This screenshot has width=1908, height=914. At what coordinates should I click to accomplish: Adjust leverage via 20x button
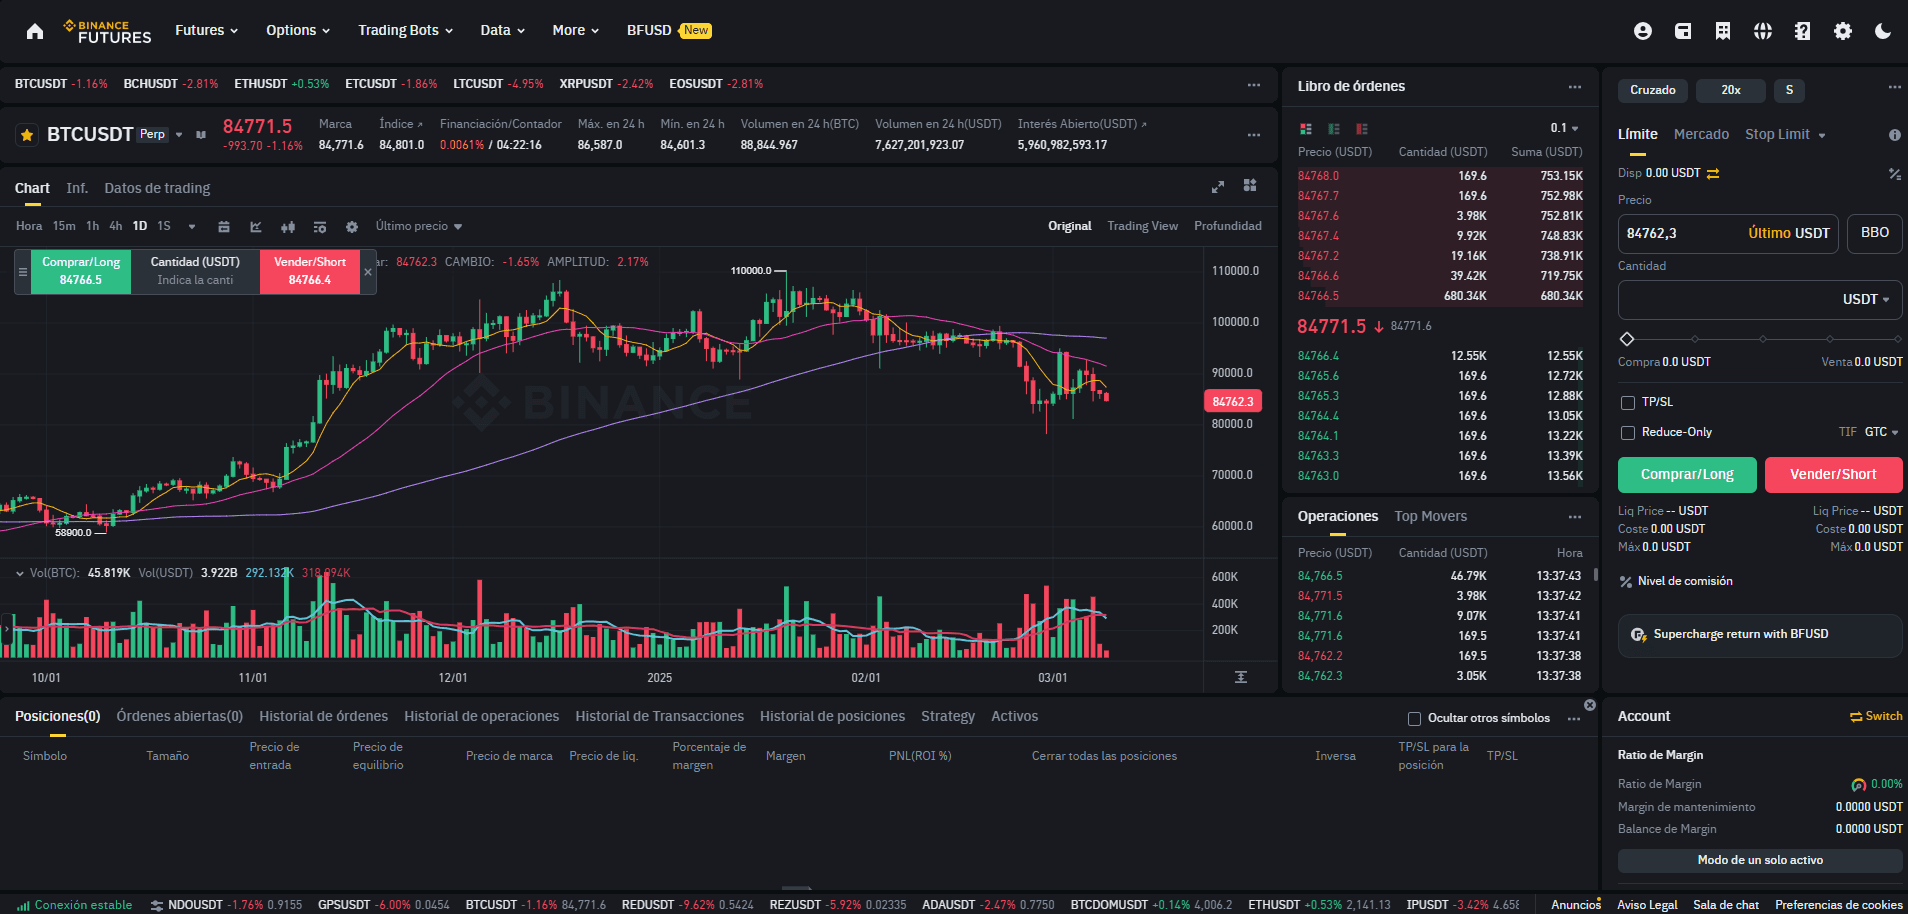1731,90
